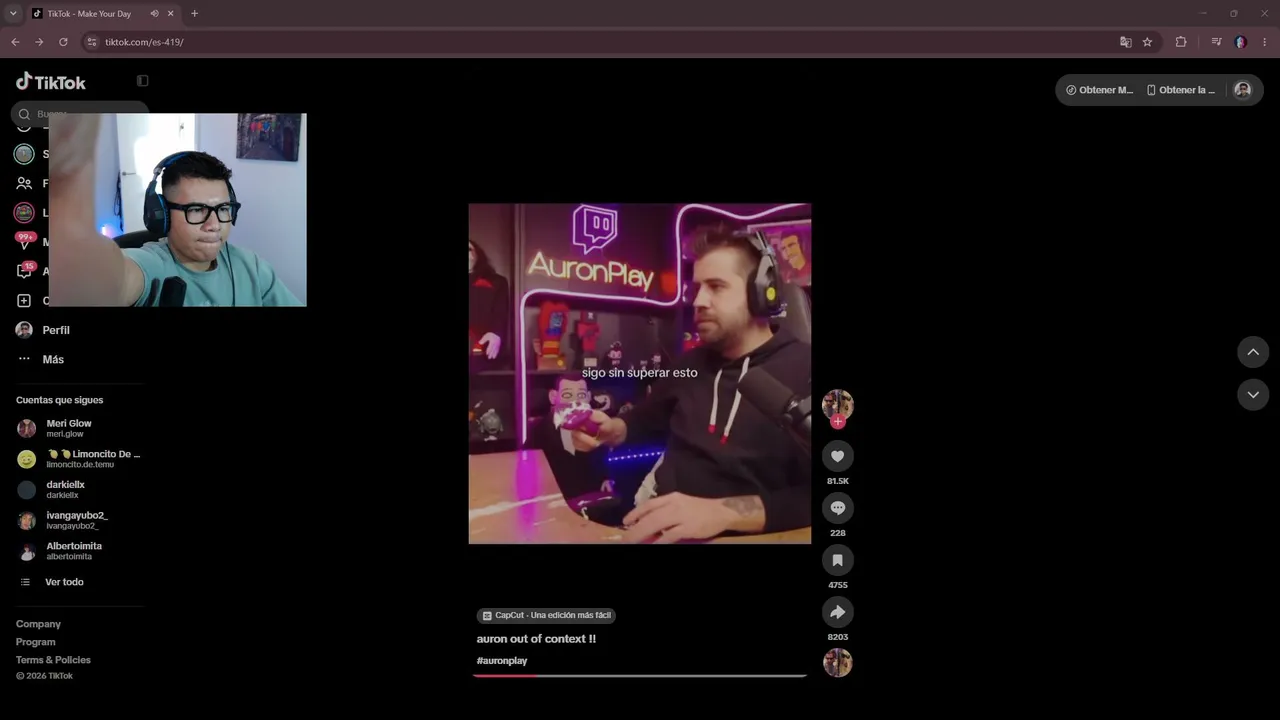Expand the Program footer section
The height and width of the screenshot is (720, 1280).
[x=36, y=642]
